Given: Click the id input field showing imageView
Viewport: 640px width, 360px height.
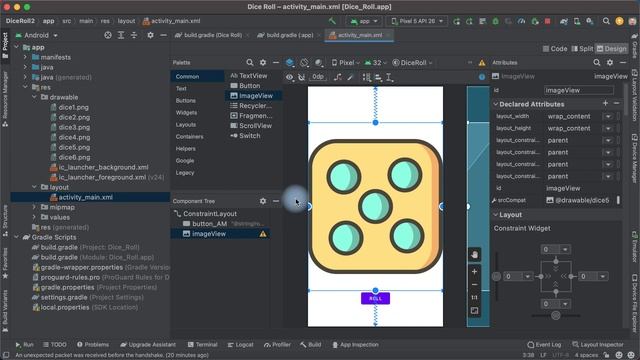Looking at the screenshot, I should (x=579, y=90).
